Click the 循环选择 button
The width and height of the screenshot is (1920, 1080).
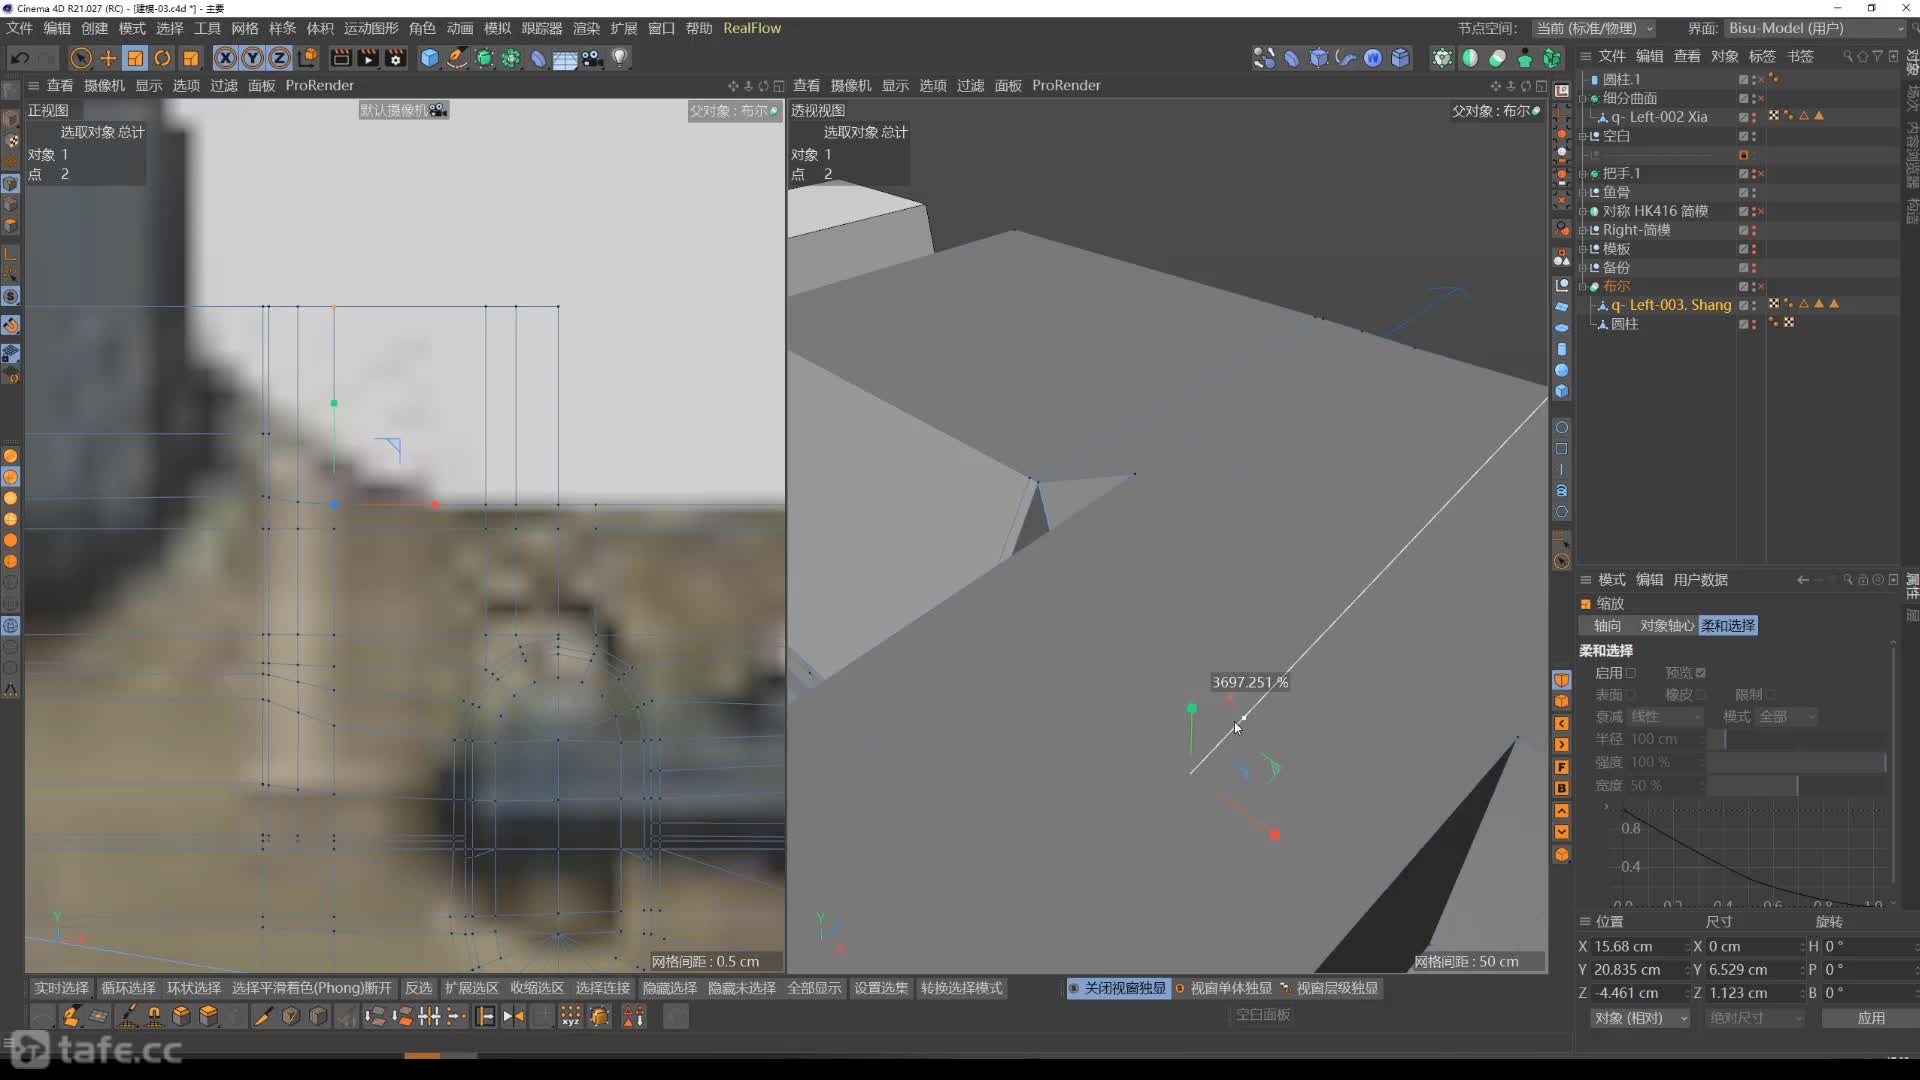point(128,988)
